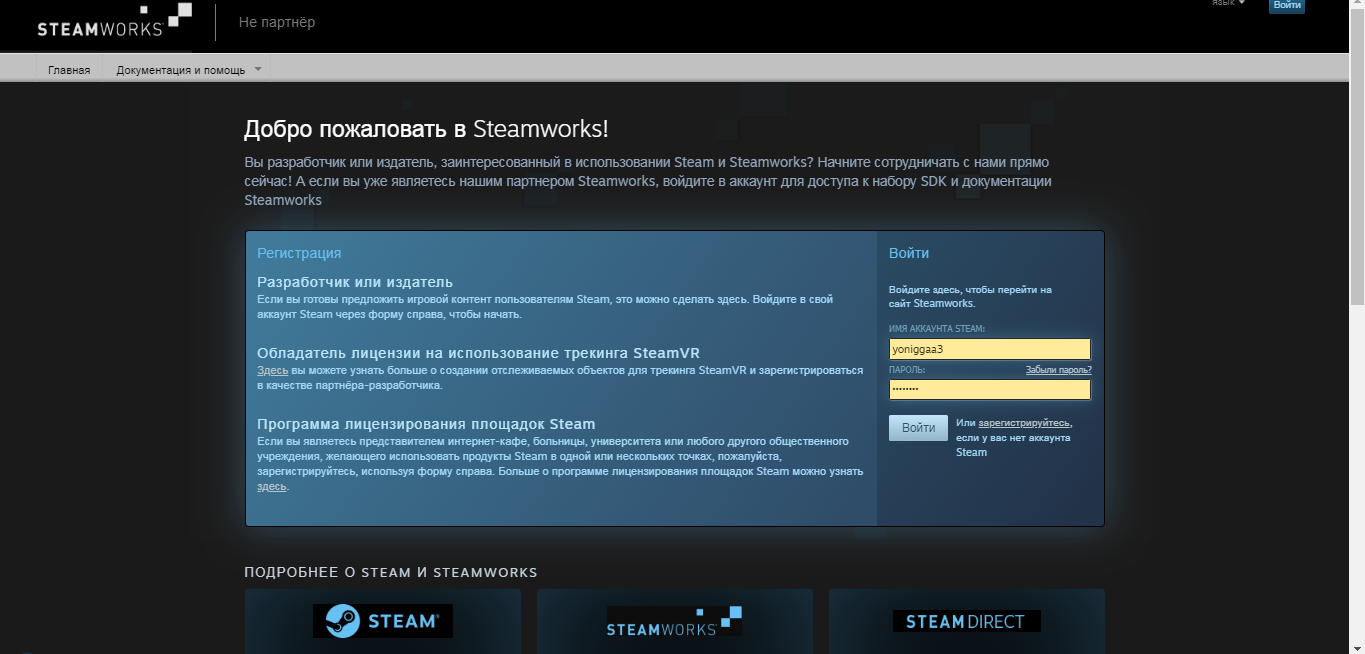Click the vertical scrollbar thumb

coord(1357,150)
